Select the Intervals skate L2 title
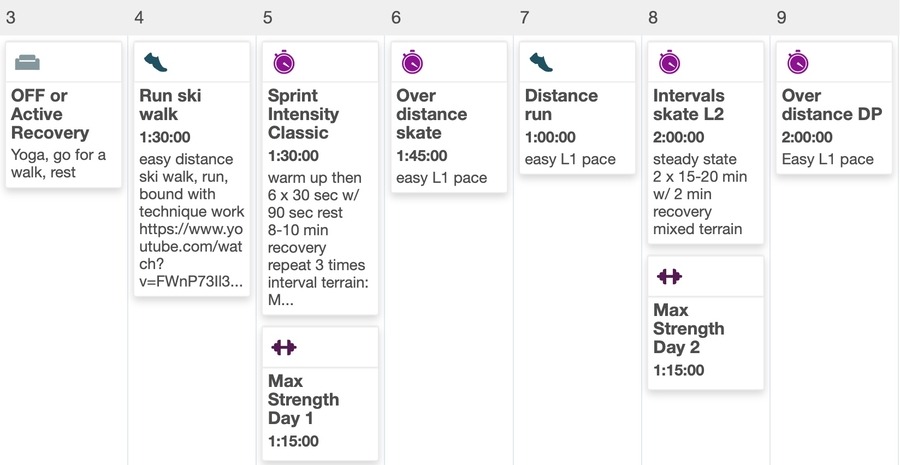The height and width of the screenshot is (465, 900). 688,105
